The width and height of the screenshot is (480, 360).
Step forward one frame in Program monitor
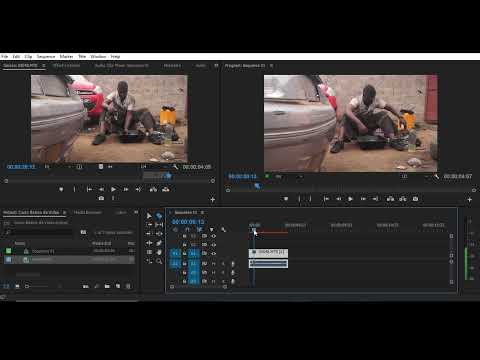tap(363, 199)
